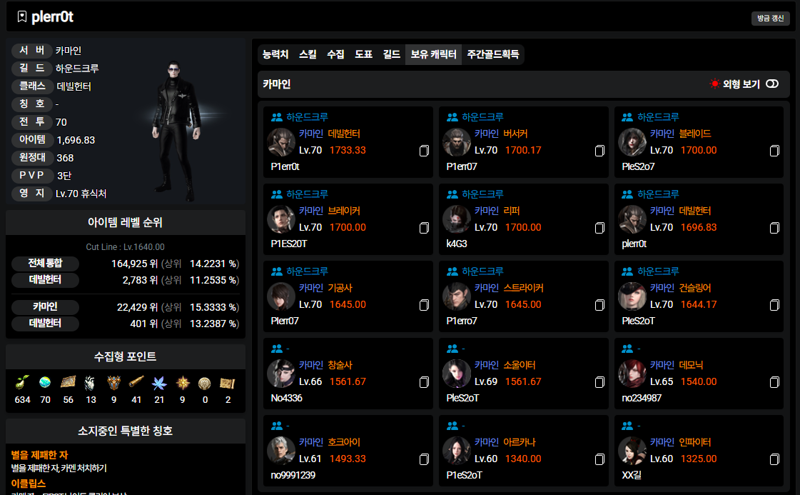Open the 하운드크루 guild link on first card
The image size is (800, 495).
pyautogui.click(x=307, y=117)
